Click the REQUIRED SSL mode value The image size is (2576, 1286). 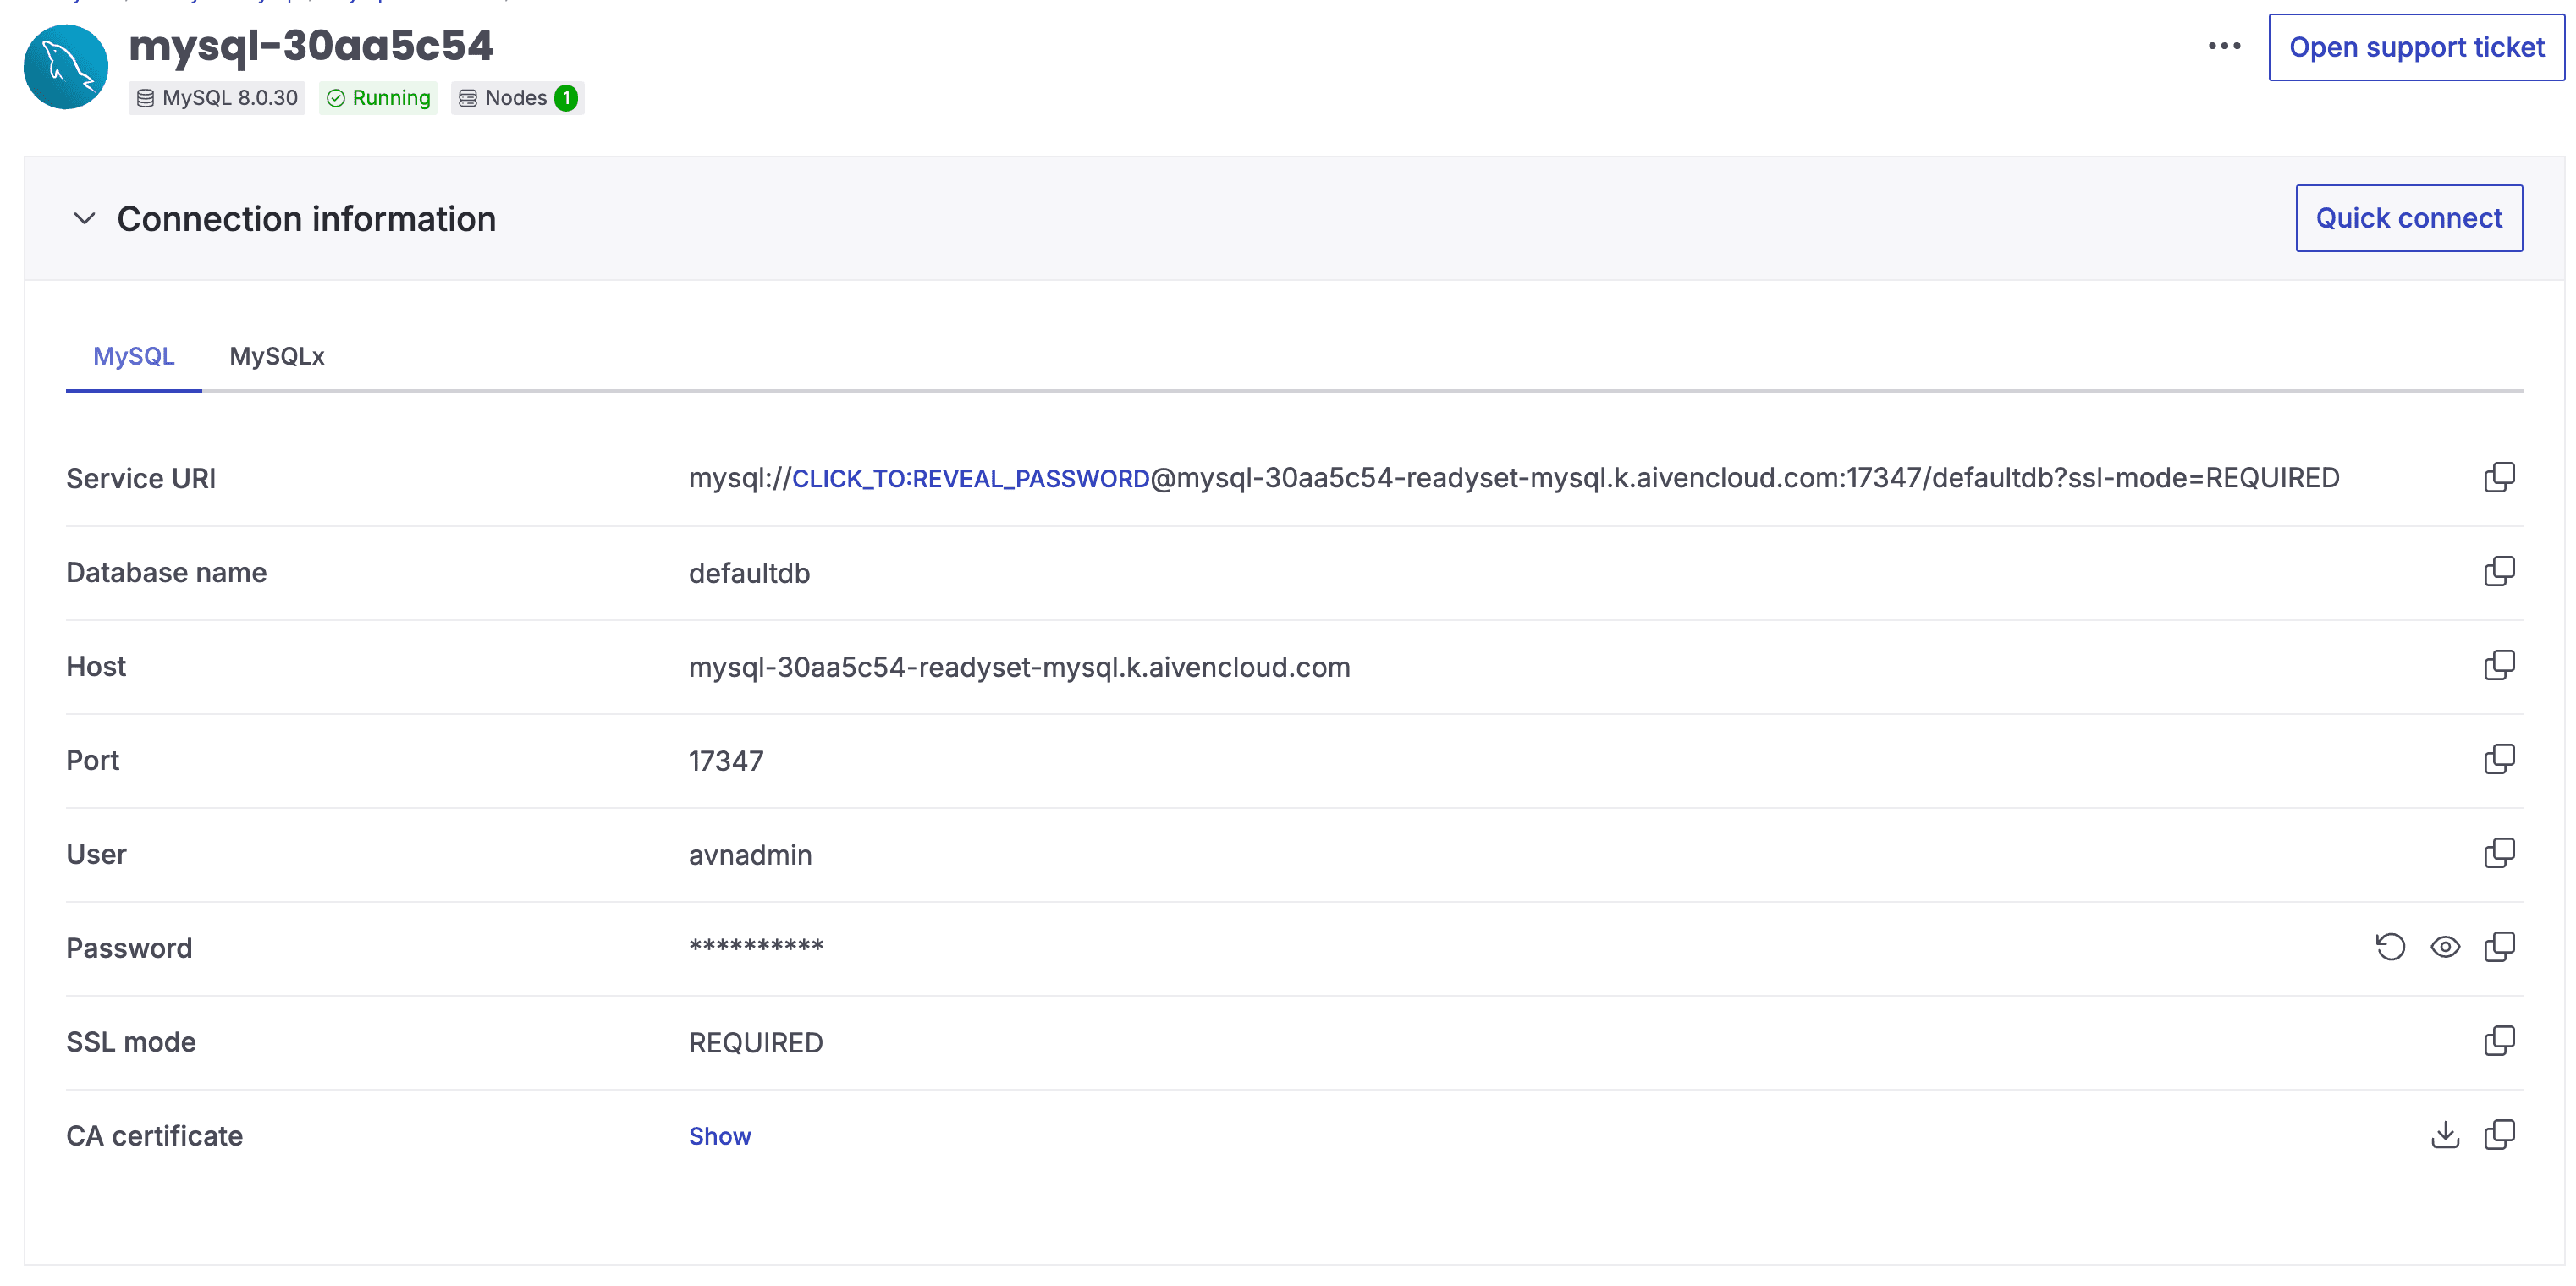pyautogui.click(x=756, y=1043)
